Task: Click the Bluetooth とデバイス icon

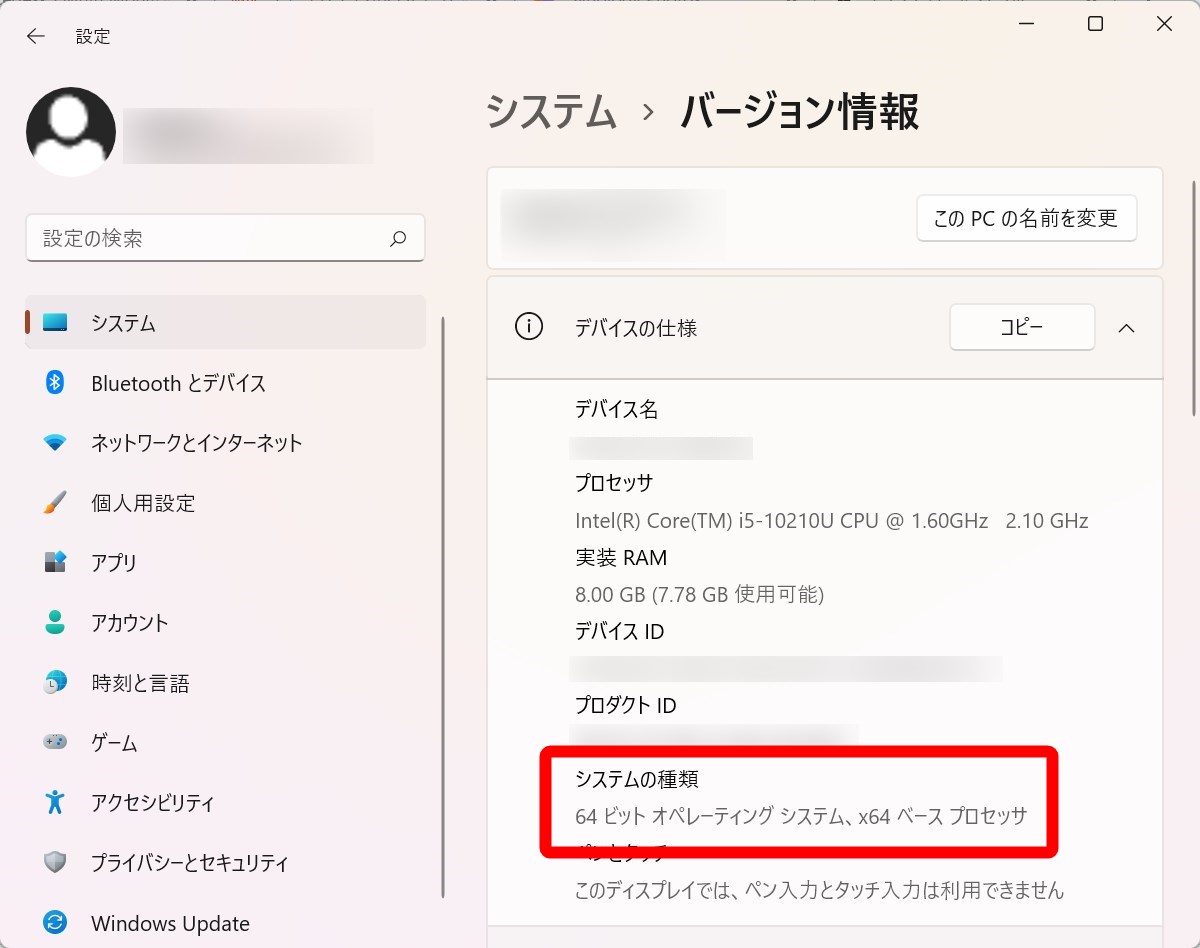Action: (55, 383)
